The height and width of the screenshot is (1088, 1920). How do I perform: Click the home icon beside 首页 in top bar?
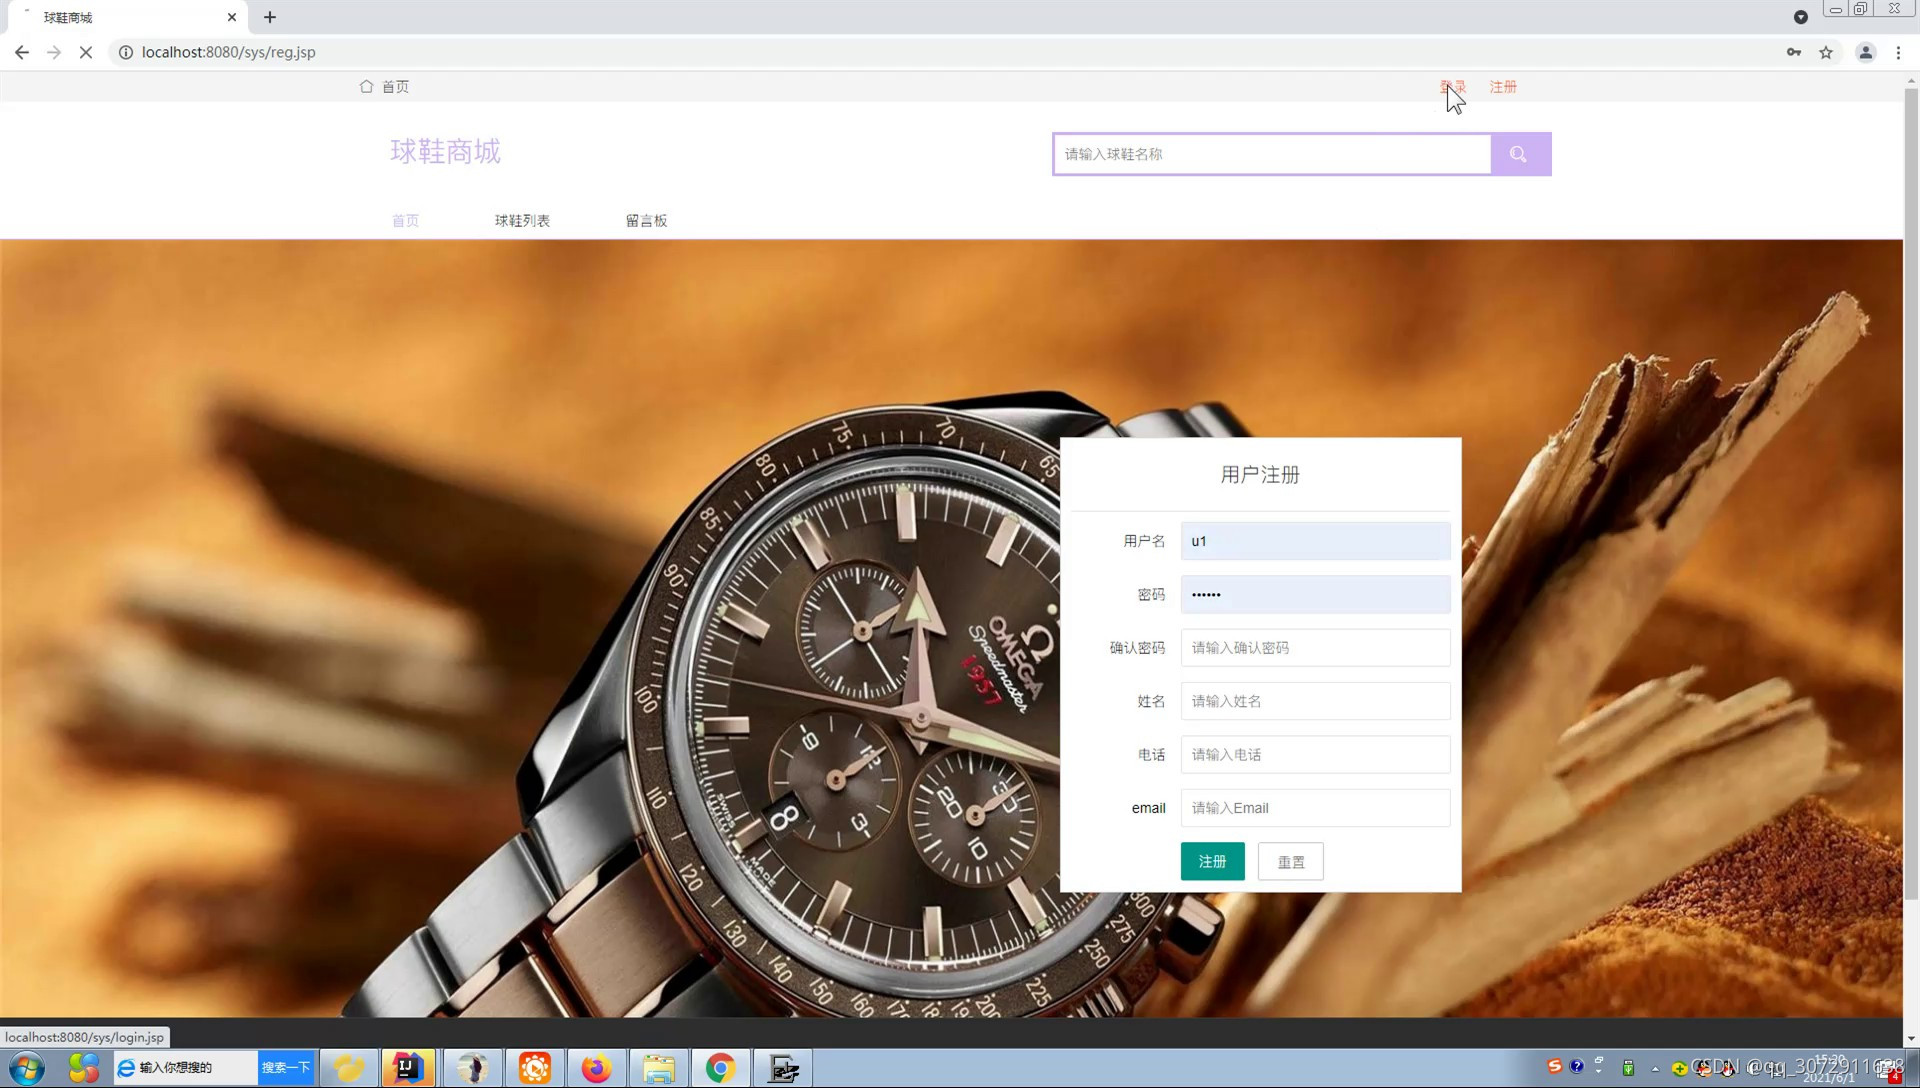coord(366,87)
